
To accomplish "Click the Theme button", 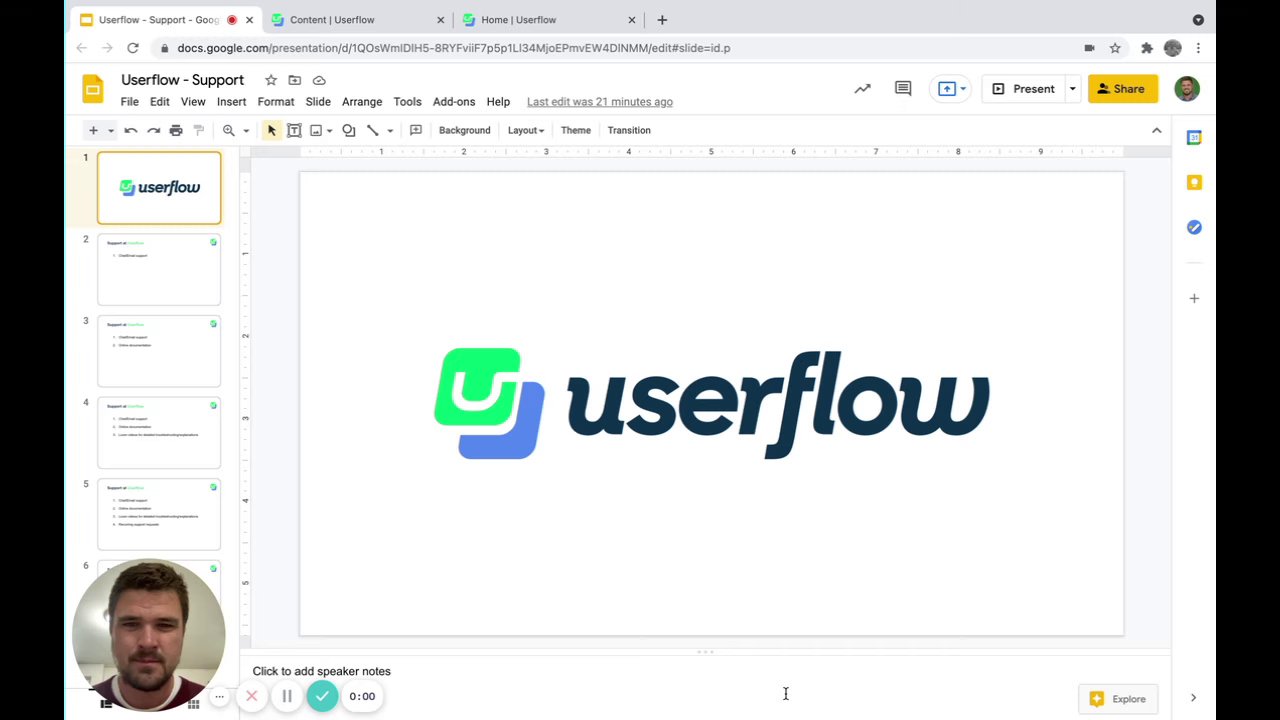I will [576, 130].
